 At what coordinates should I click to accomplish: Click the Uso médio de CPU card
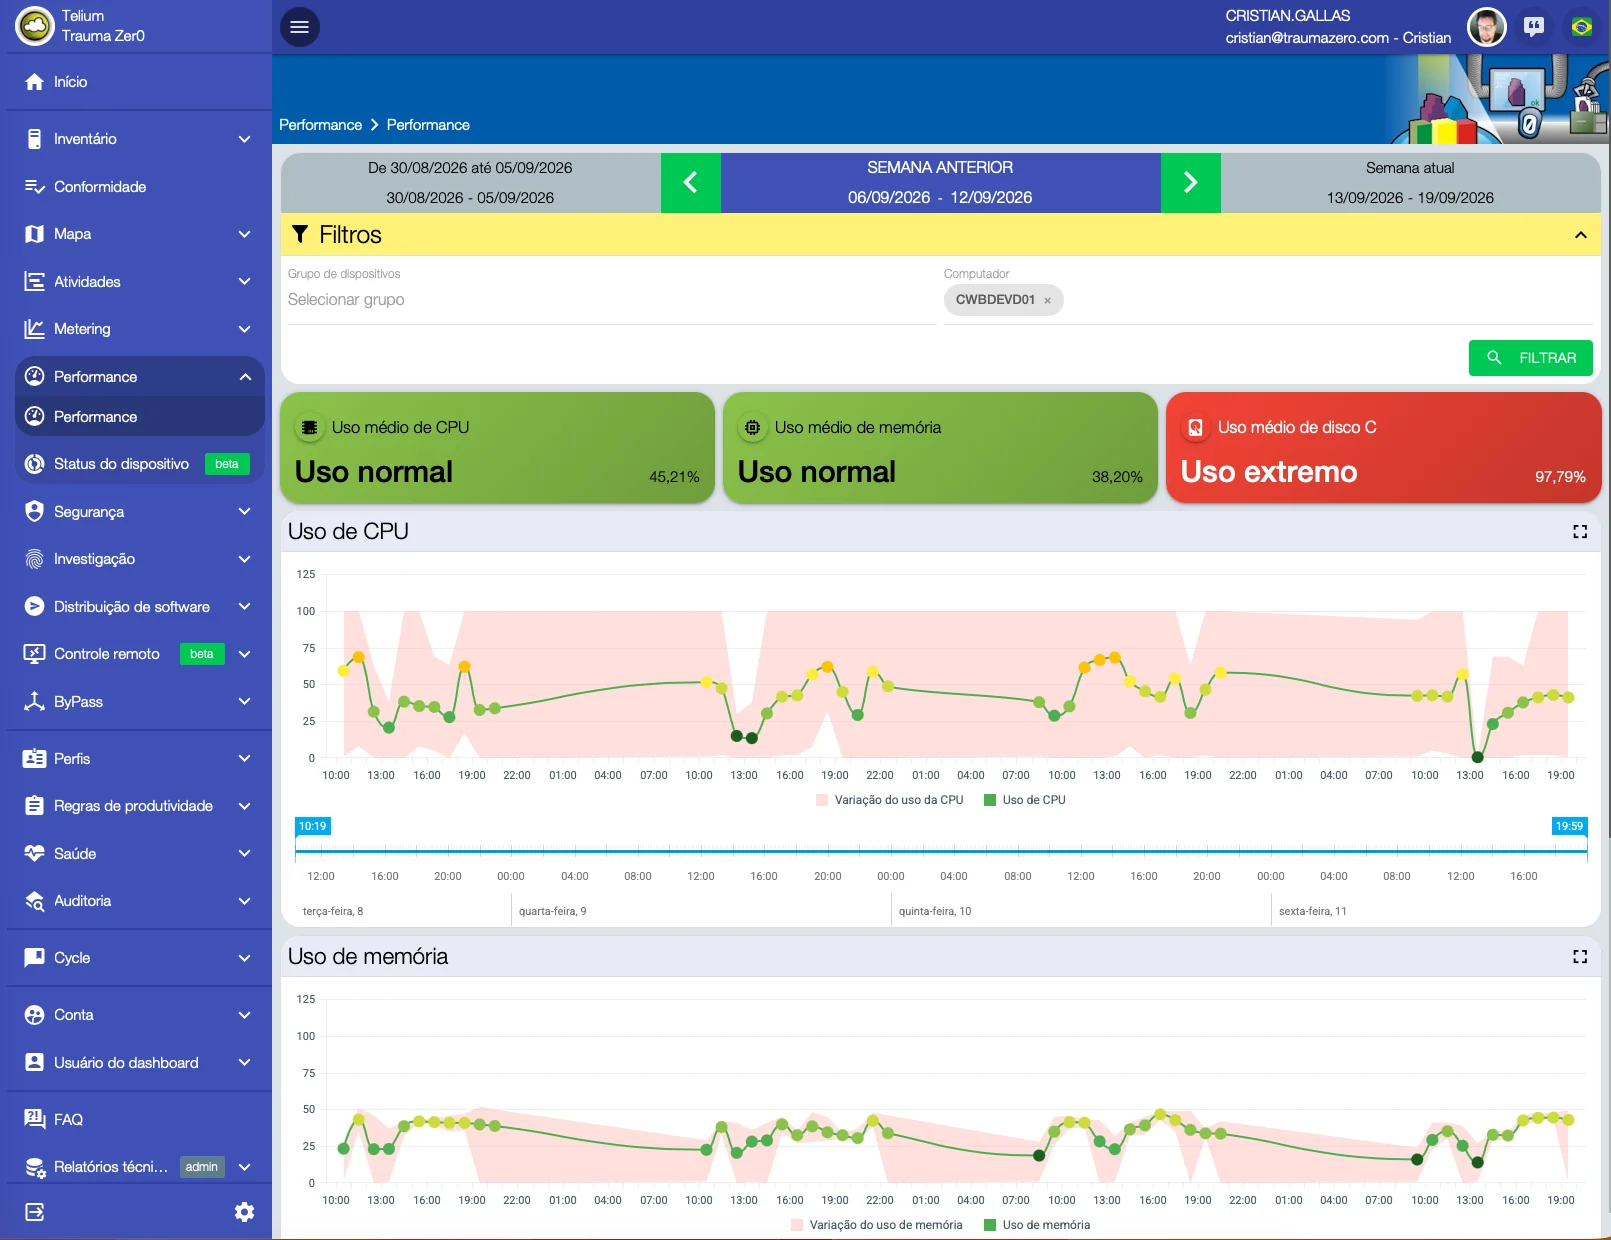(497, 448)
